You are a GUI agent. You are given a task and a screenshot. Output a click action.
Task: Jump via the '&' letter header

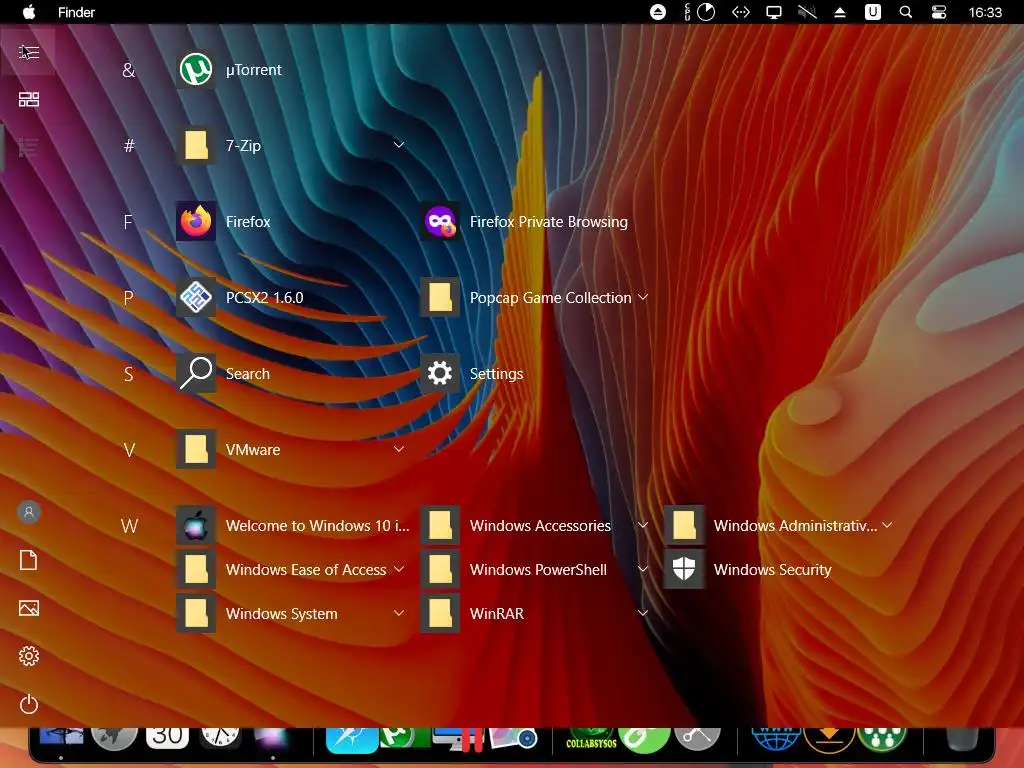(129, 70)
